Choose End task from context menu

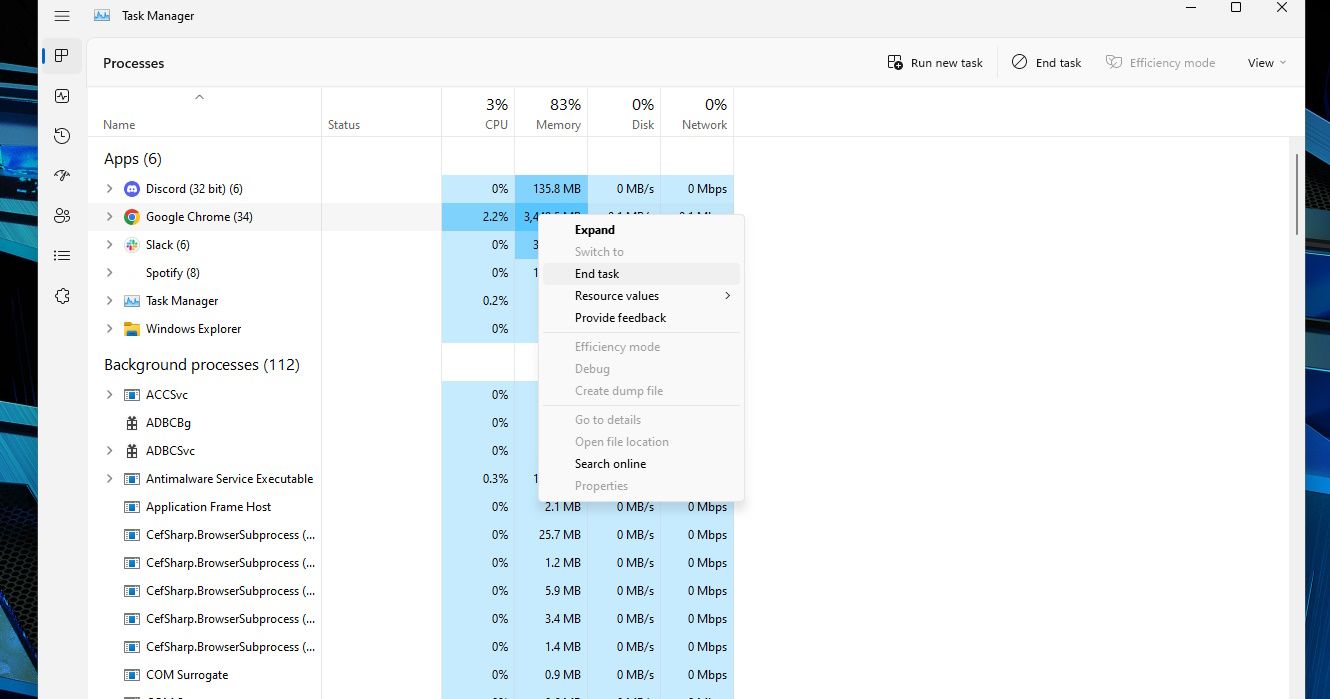pyautogui.click(x=597, y=274)
